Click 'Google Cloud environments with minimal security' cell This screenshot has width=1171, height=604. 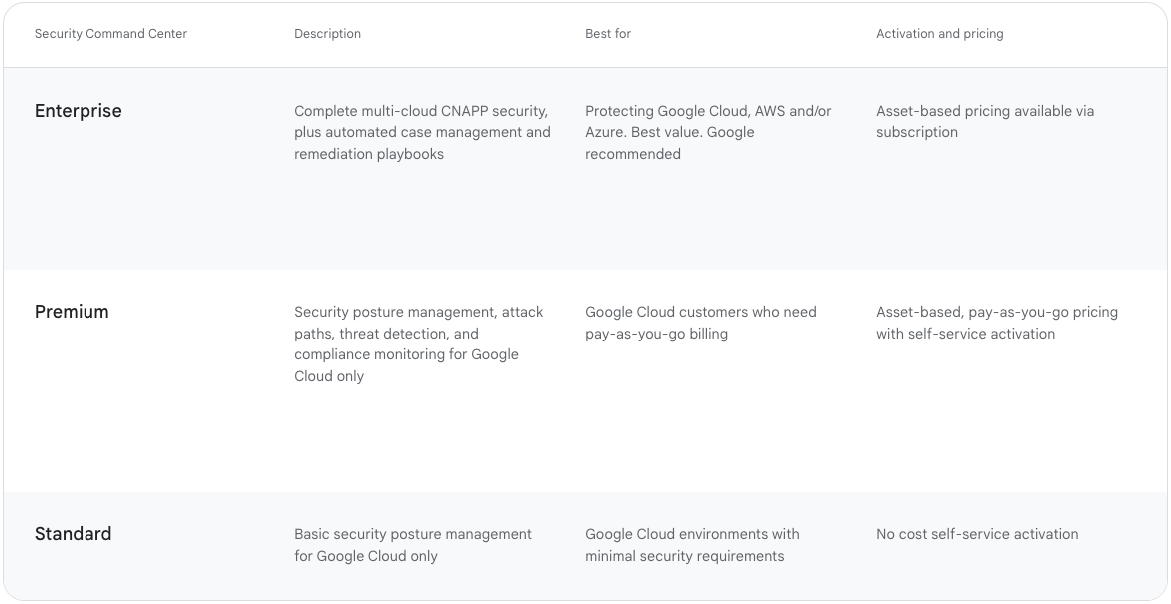pos(692,545)
